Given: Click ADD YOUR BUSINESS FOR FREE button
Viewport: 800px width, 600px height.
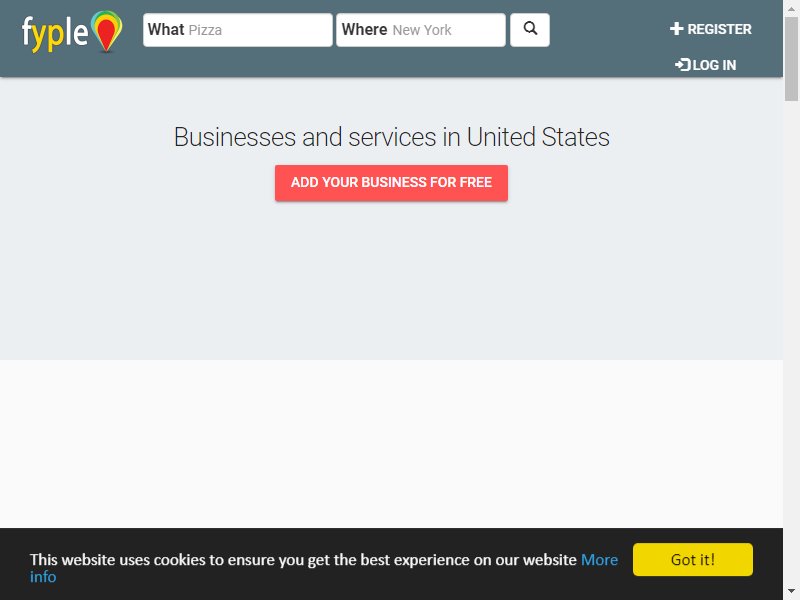Looking at the screenshot, I should tap(391, 183).
